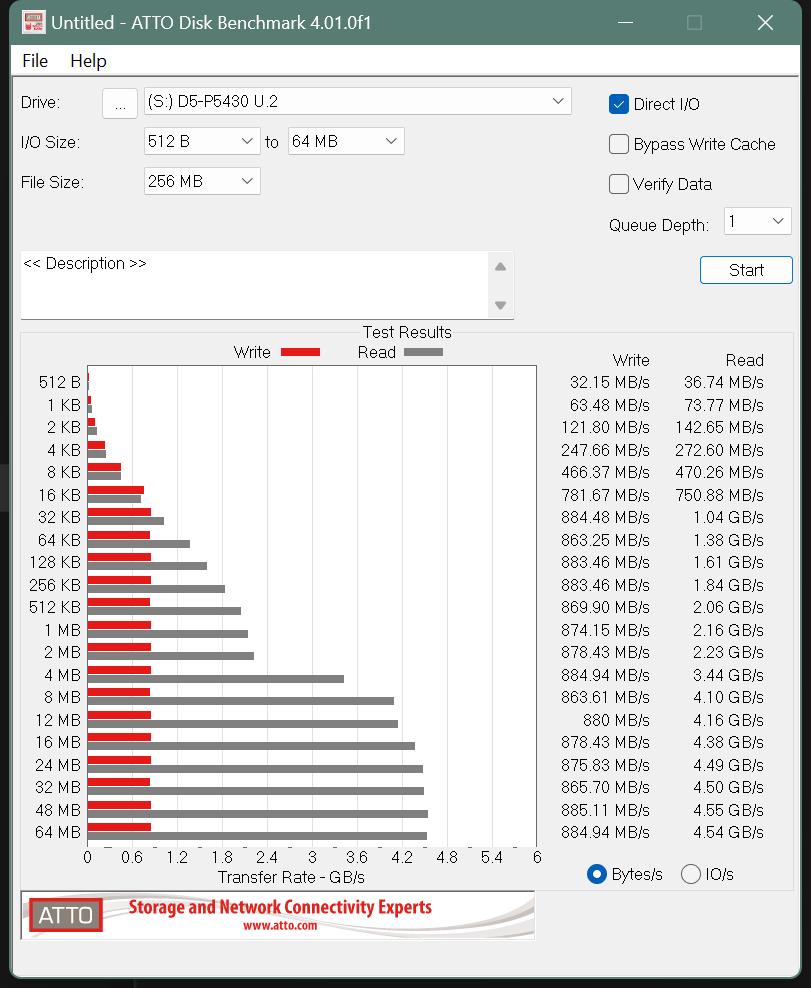Open the I/O Size minimum dropdown (512 B)

(202, 141)
